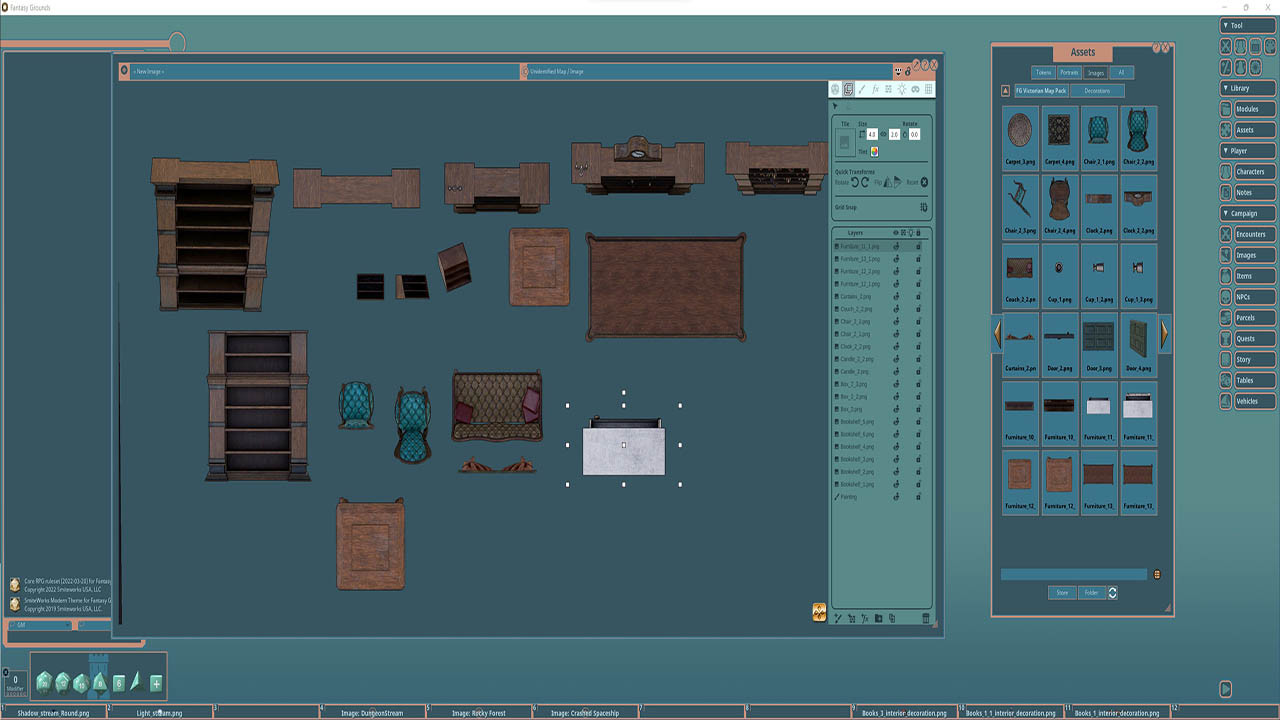Toggle the lightbulb icon in the Layers header

click(911, 233)
